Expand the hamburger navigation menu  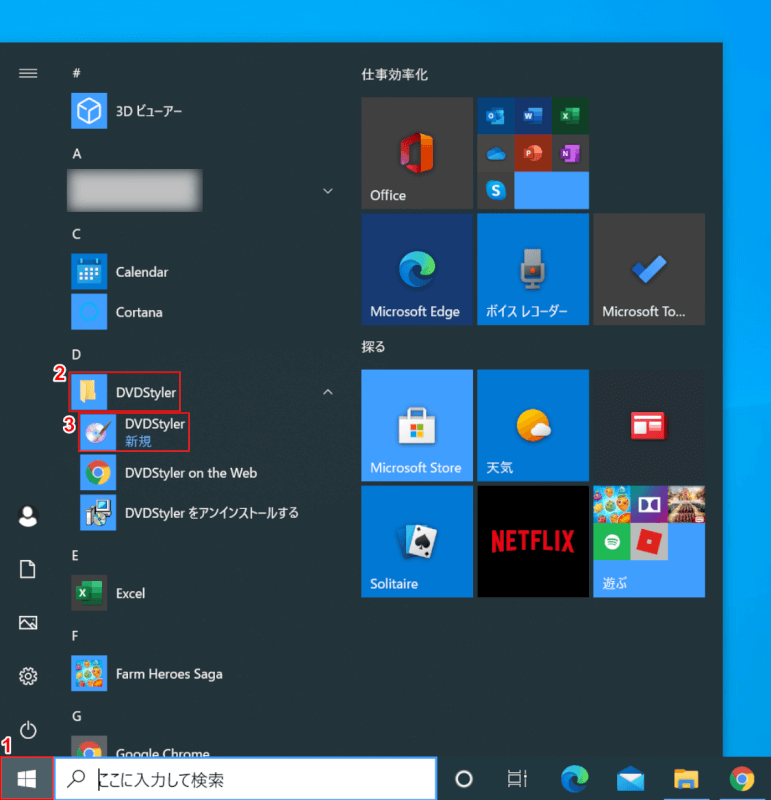click(28, 73)
